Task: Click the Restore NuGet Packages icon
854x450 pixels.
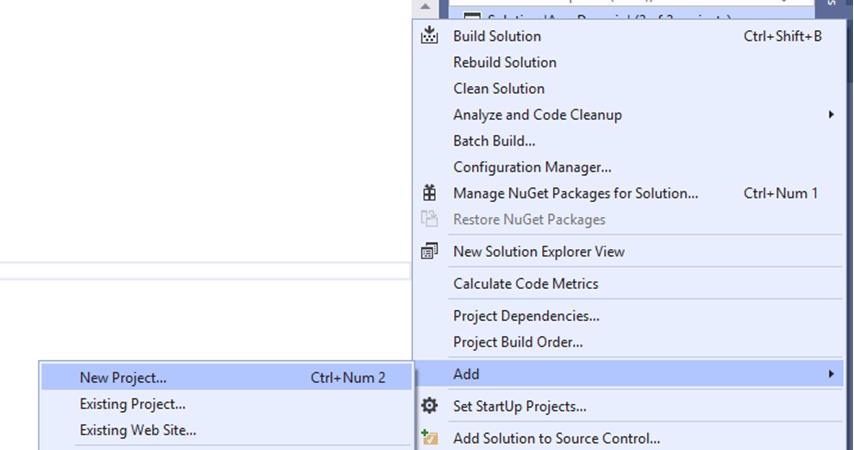Action: (x=430, y=219)
